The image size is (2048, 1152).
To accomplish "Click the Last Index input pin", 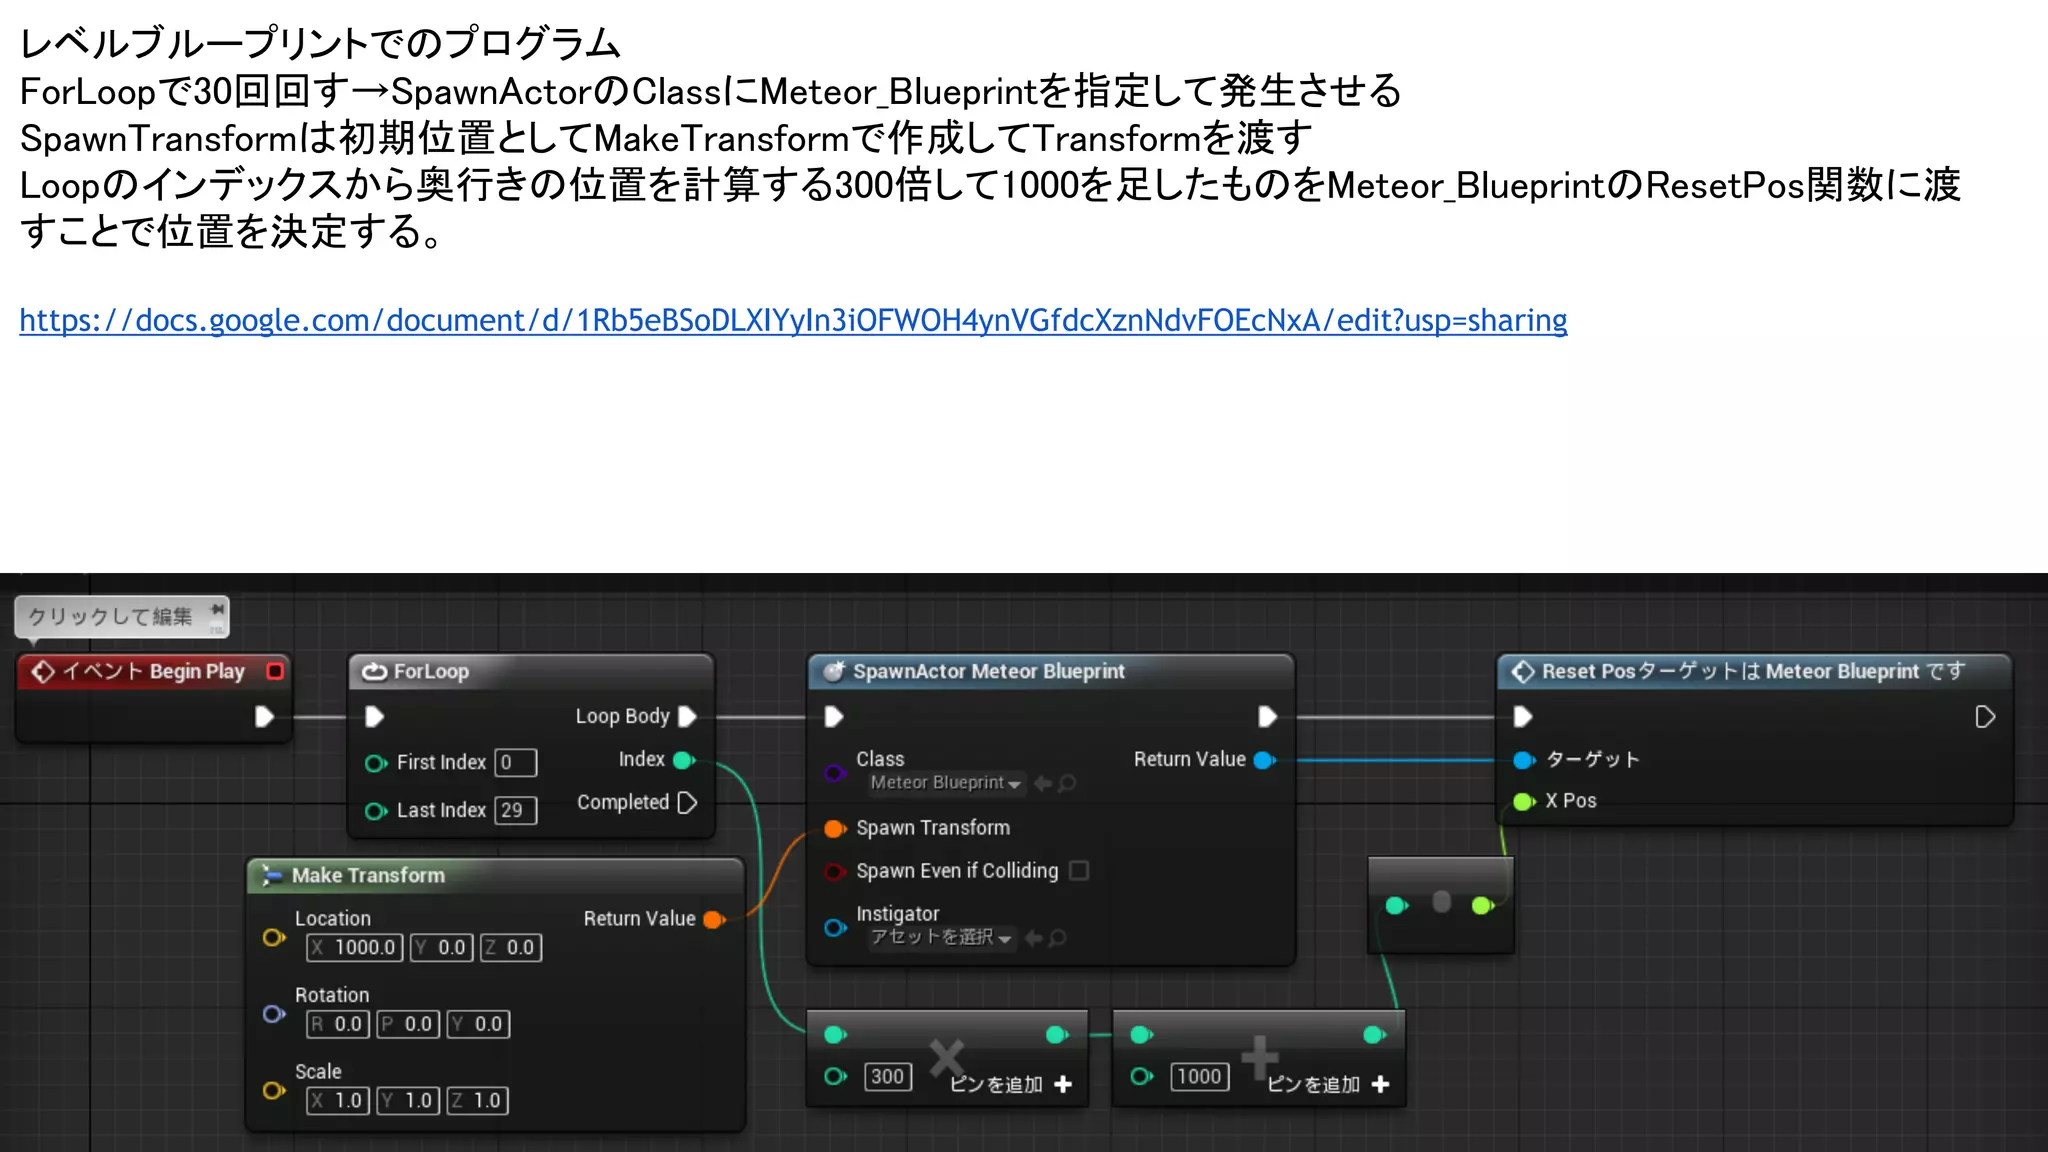I will 376,811.
